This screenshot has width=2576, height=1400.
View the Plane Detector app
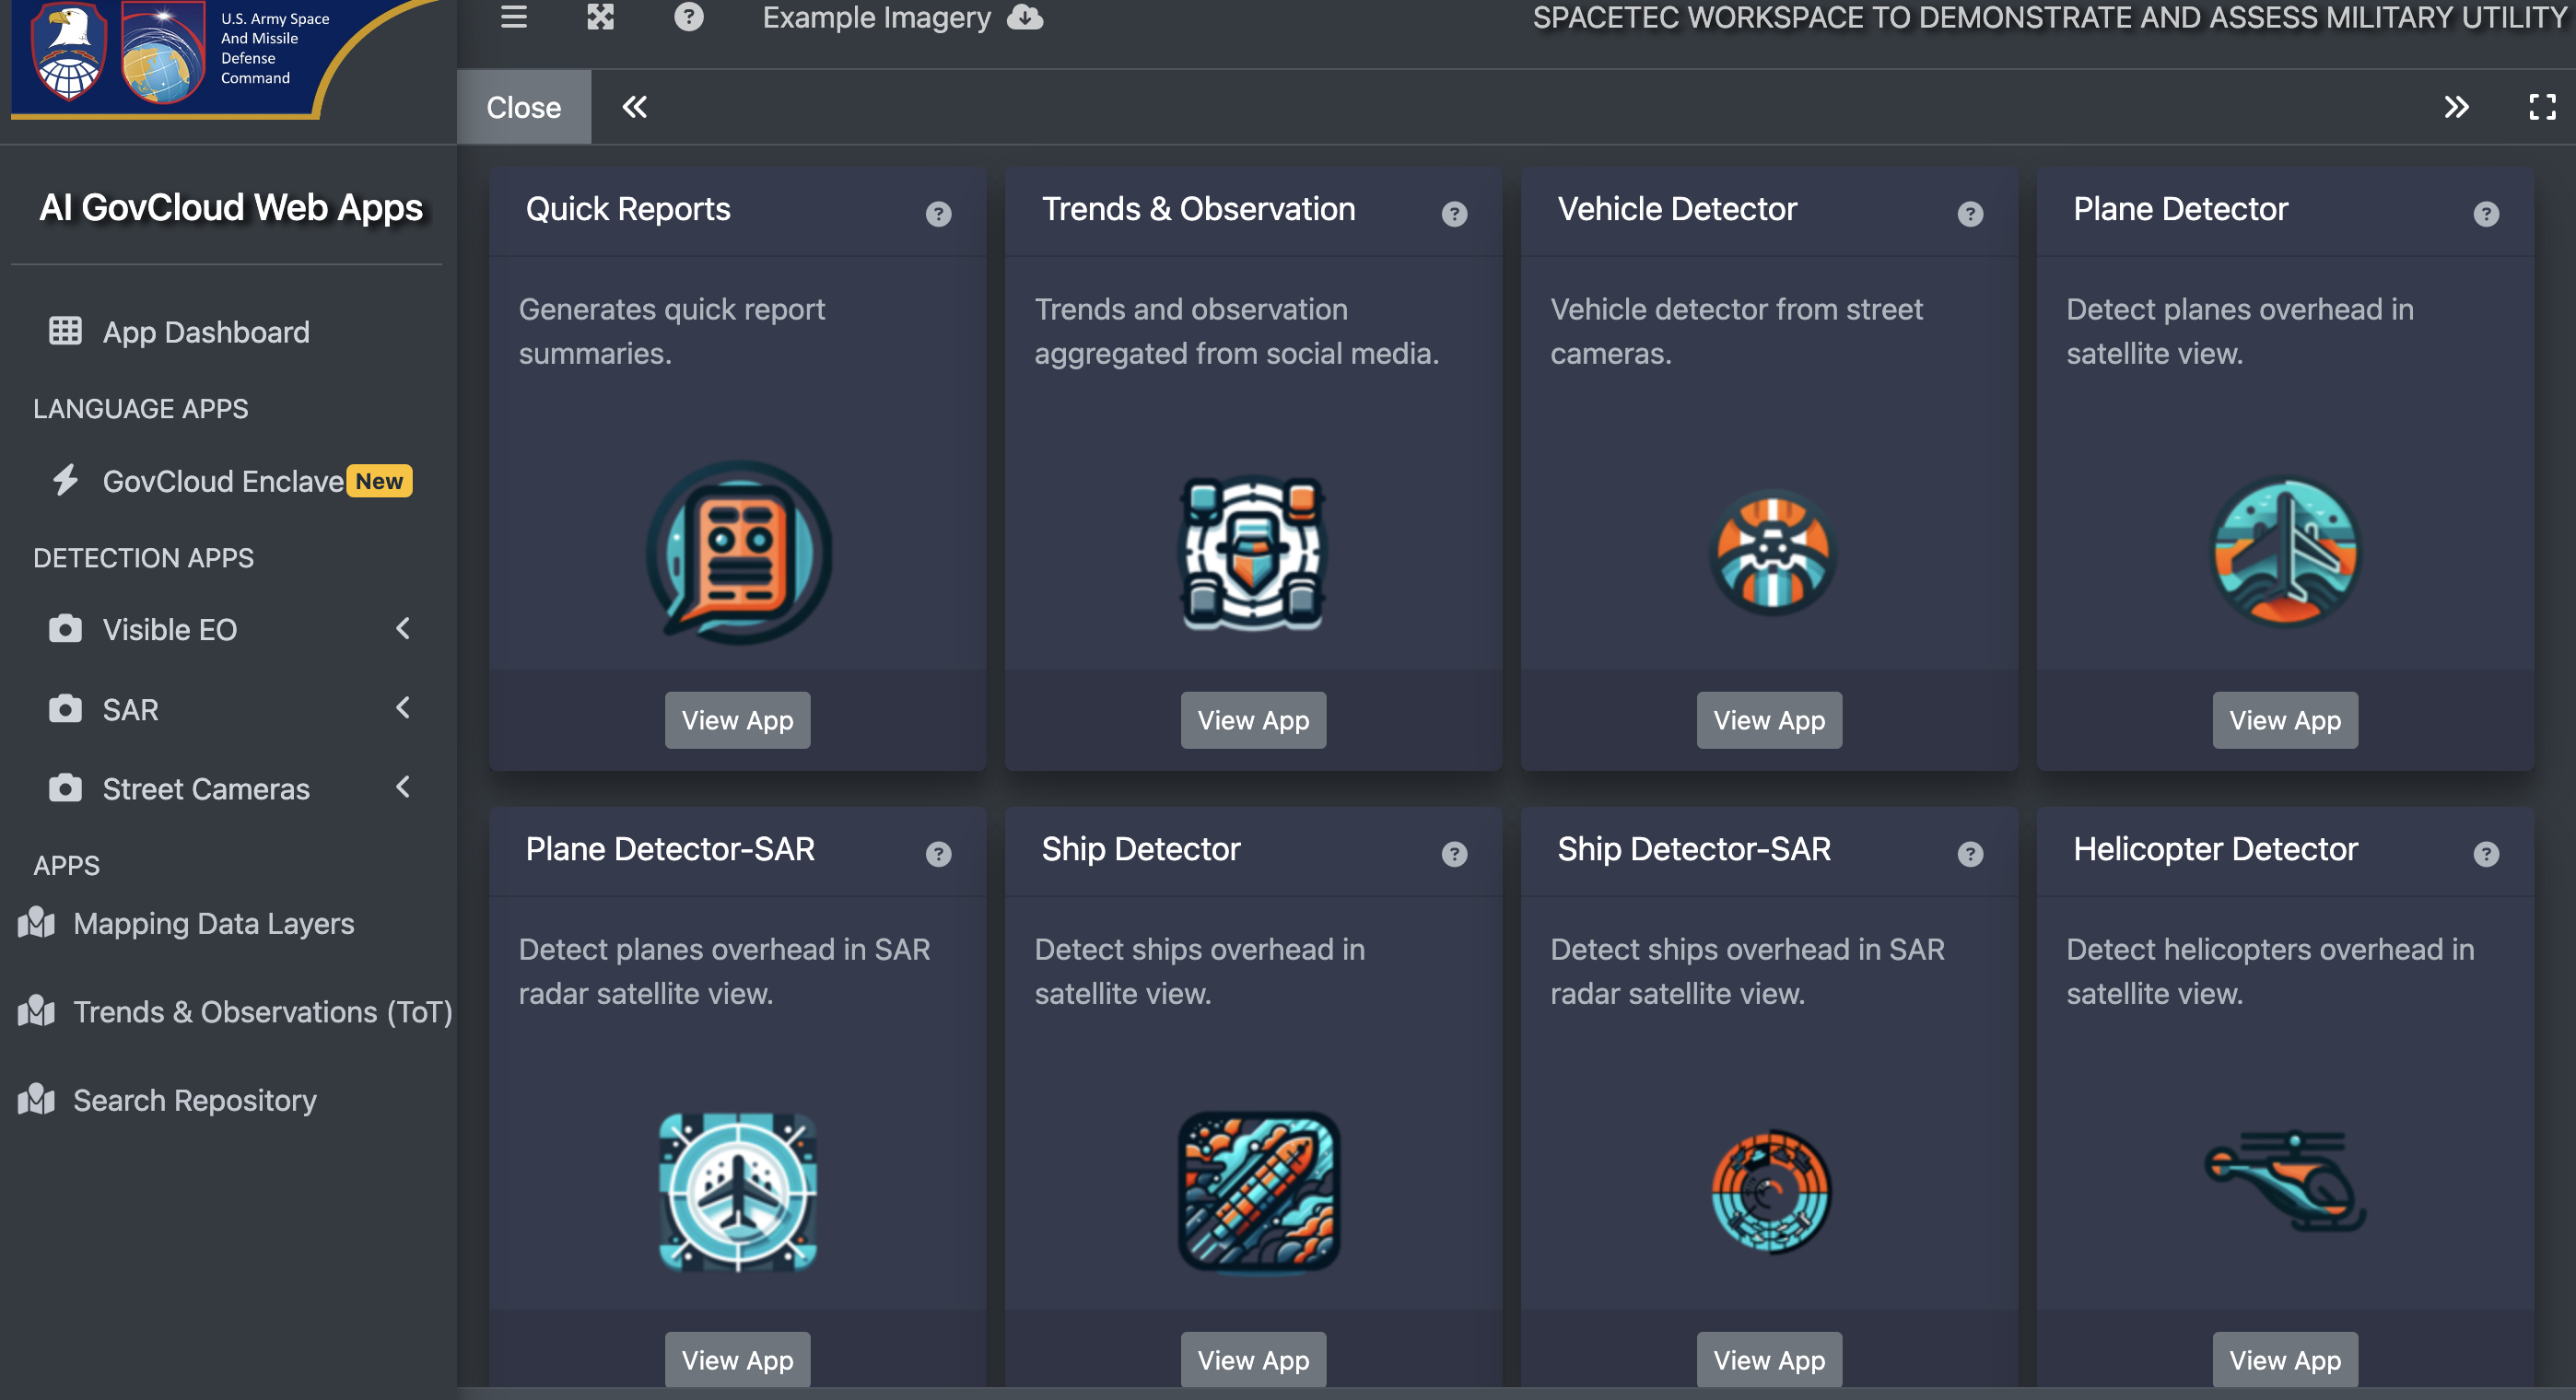coord(2285,720)
